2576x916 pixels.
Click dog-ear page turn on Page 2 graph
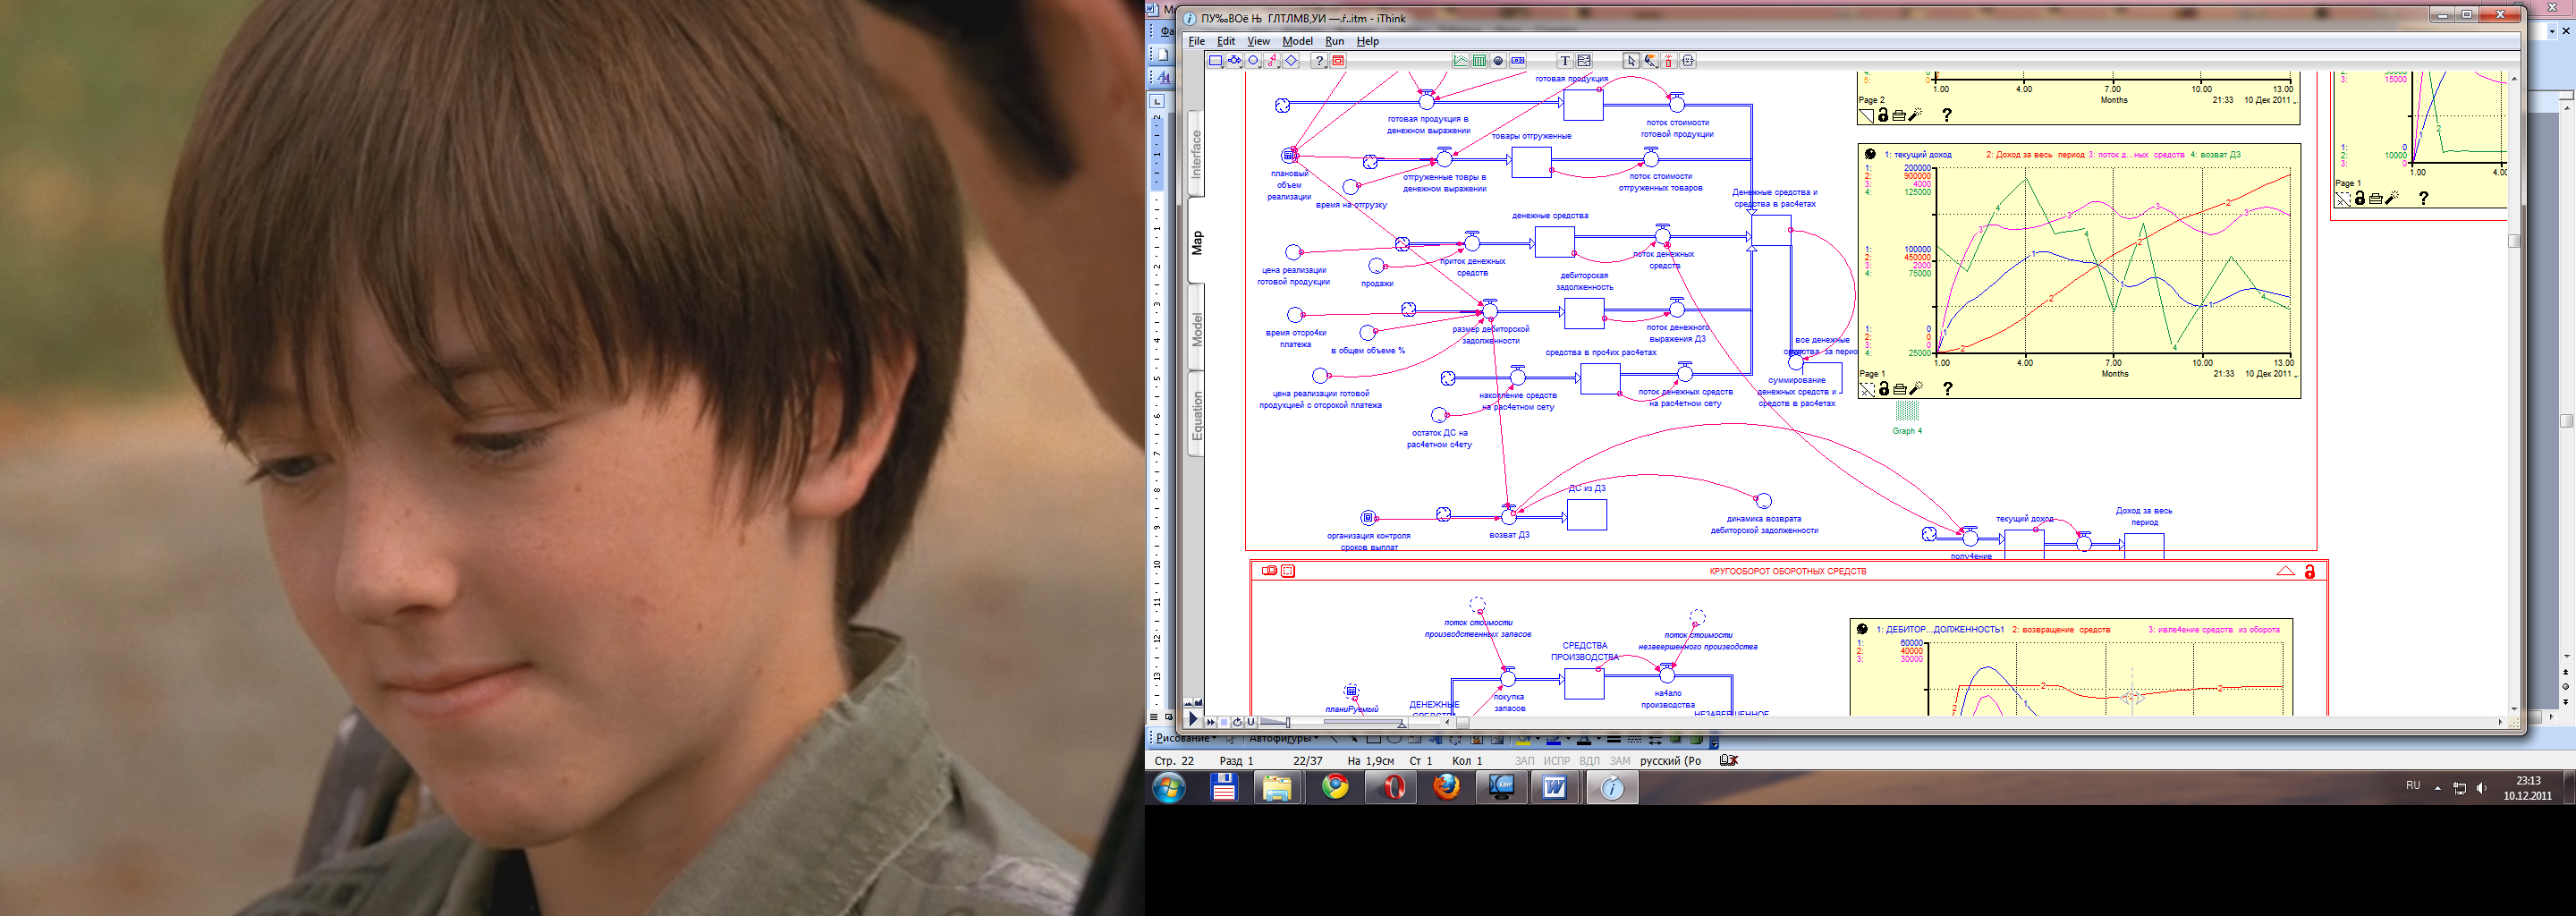[x=1866, y=115]
